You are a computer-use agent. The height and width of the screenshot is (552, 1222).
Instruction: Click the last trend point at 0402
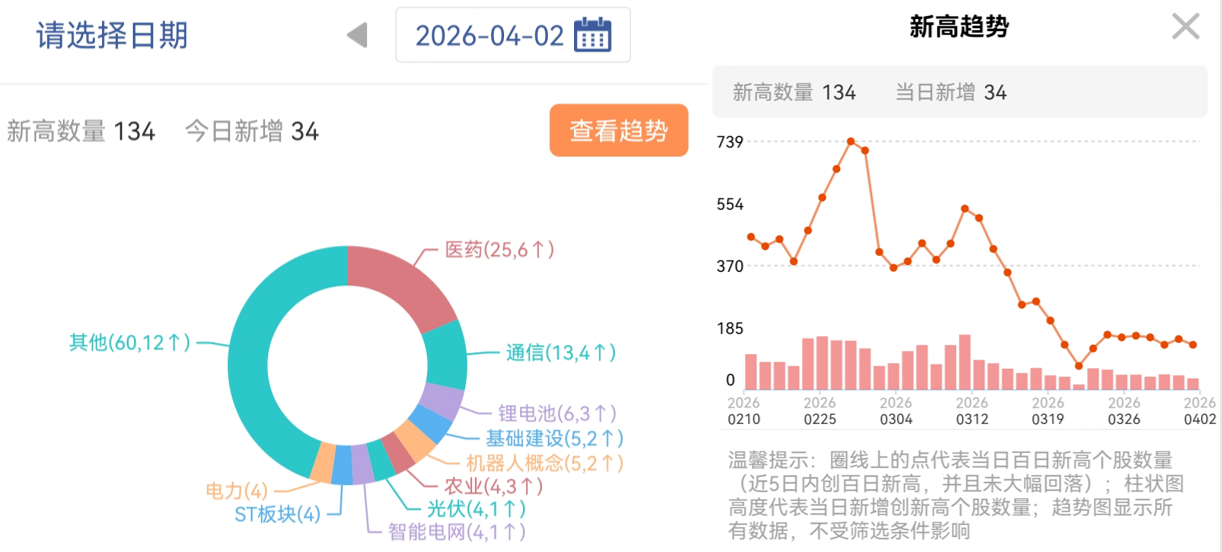1193,345
